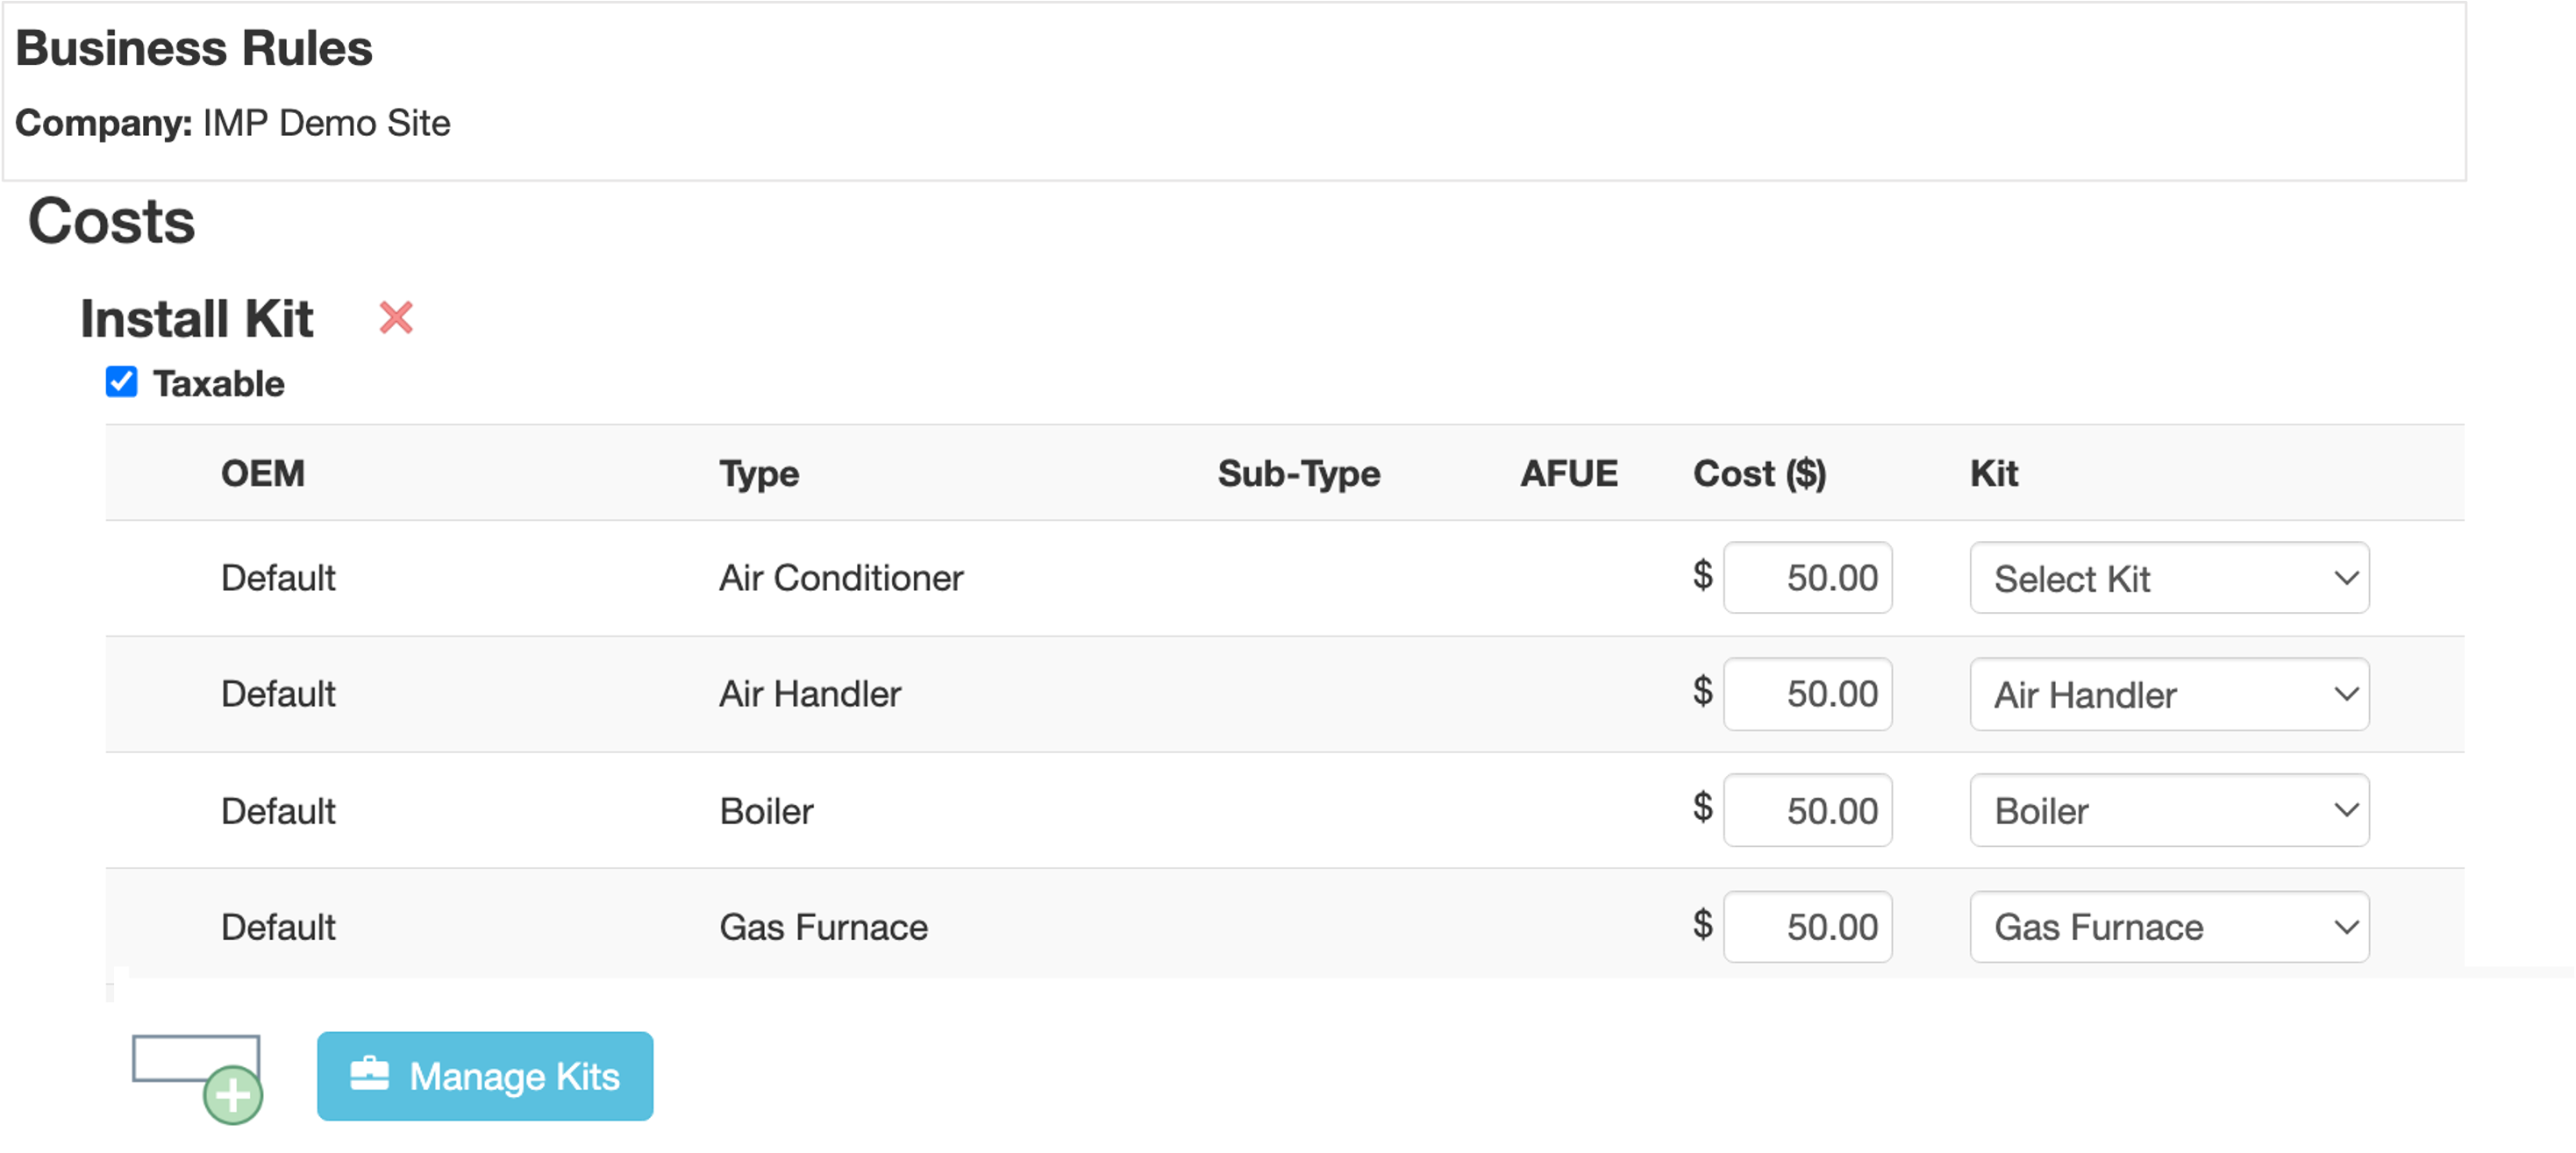The height and width of the screenshot is (1153, 2576).
Task: Edit the Gas Furnace cost field
Action: 1808,927
